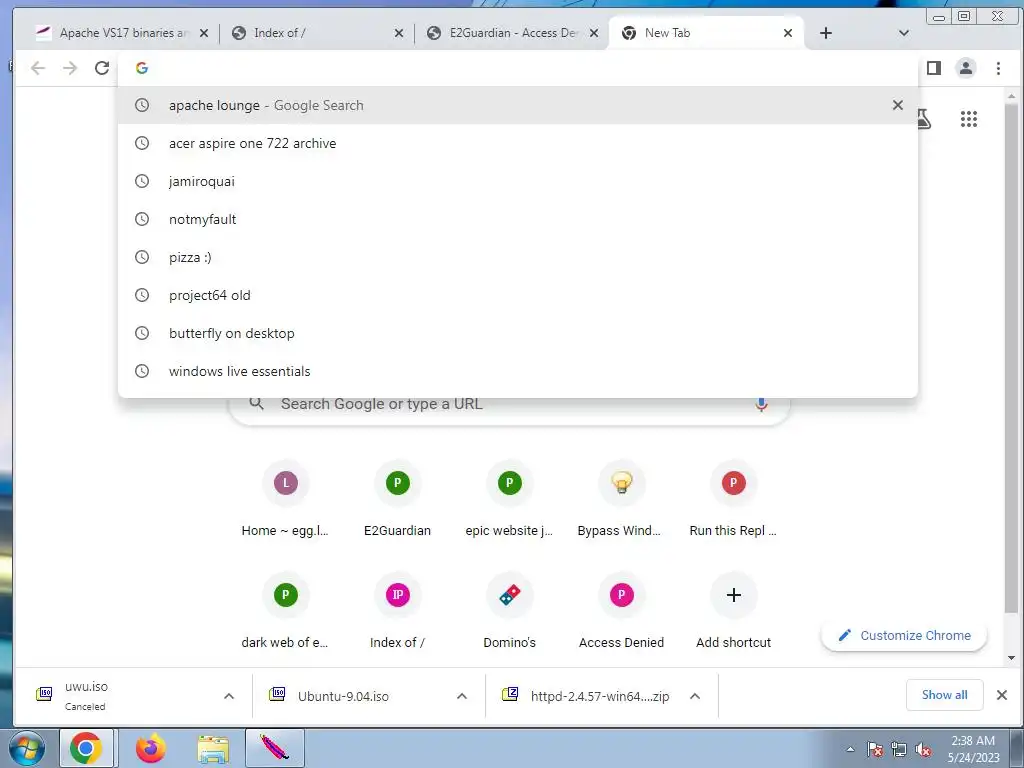Reload the page with the refresh icon
1024x768 pixels.
pos(102,68)
